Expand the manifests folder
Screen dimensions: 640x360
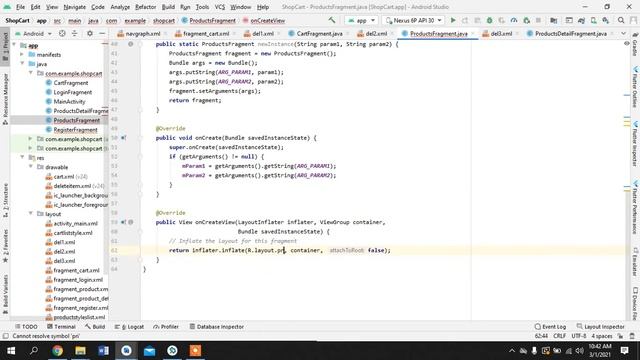pyautogui.click(x=22, y=55)
